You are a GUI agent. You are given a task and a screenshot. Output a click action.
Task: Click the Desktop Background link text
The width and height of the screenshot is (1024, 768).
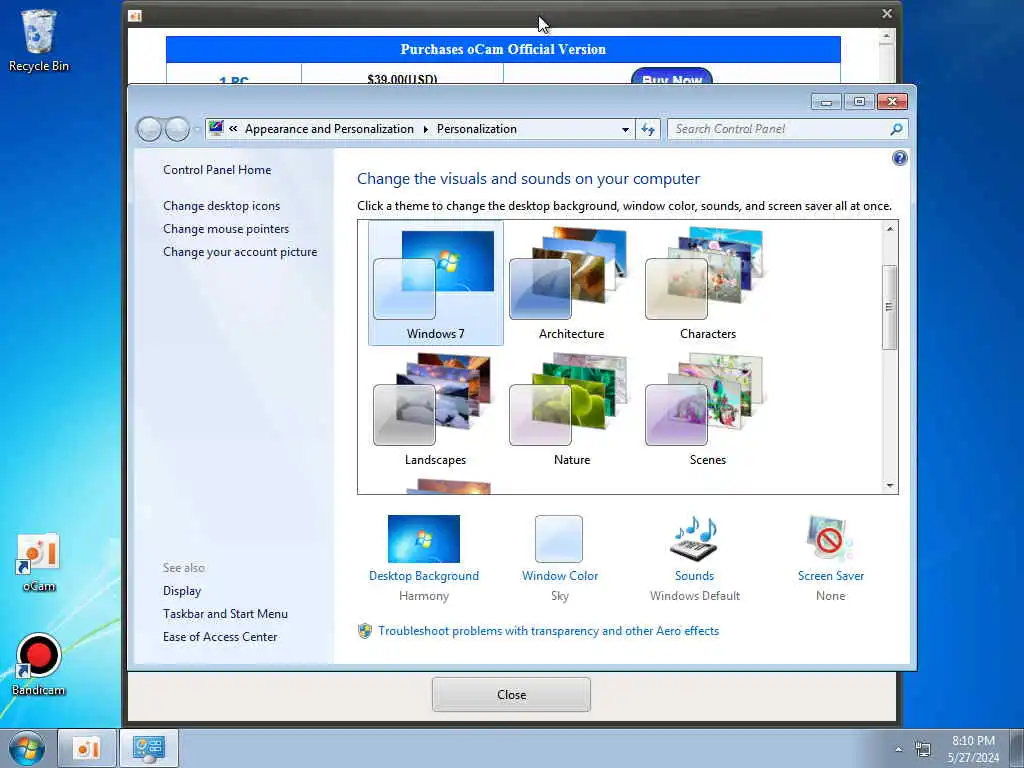(424, 576)
